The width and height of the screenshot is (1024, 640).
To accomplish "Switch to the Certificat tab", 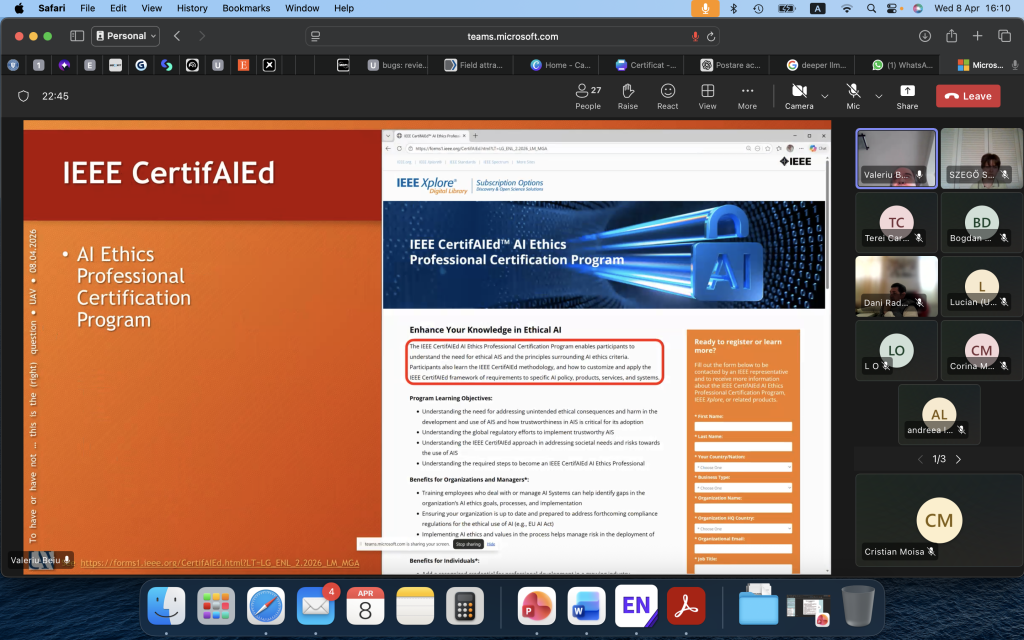I will [647, 65].
